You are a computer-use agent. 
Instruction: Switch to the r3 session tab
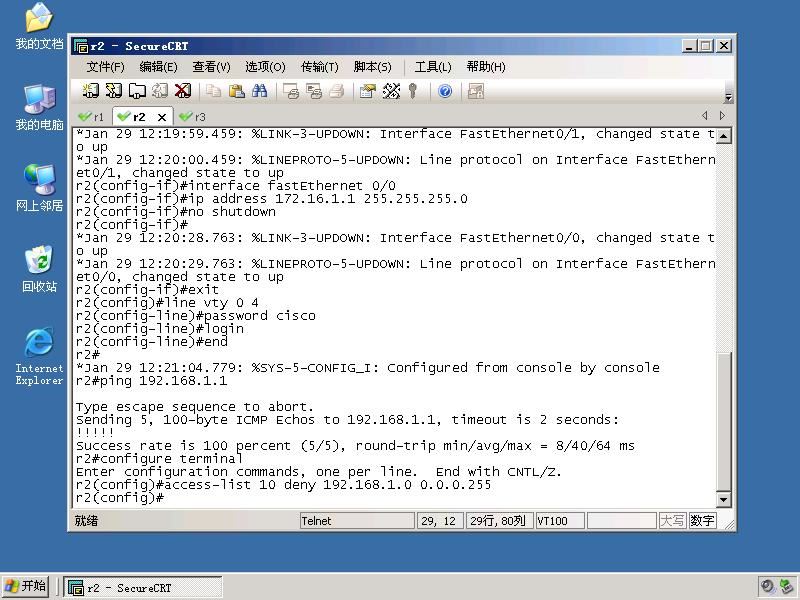point(192,117)
